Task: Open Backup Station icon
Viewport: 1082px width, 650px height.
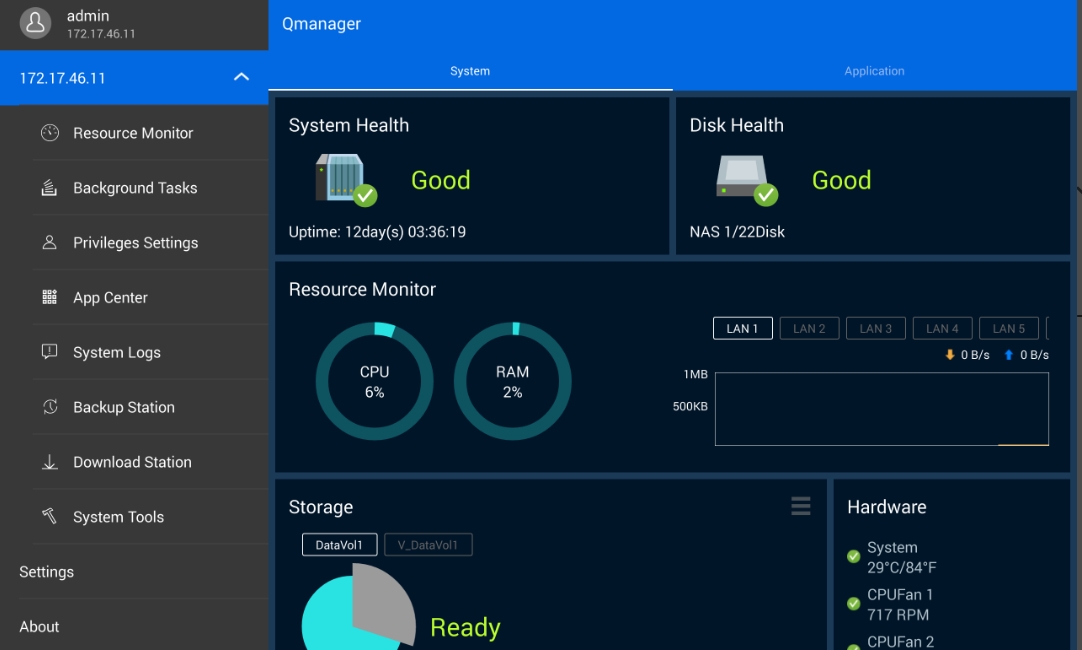Action: pyautogui.click(x=49, y=407)
